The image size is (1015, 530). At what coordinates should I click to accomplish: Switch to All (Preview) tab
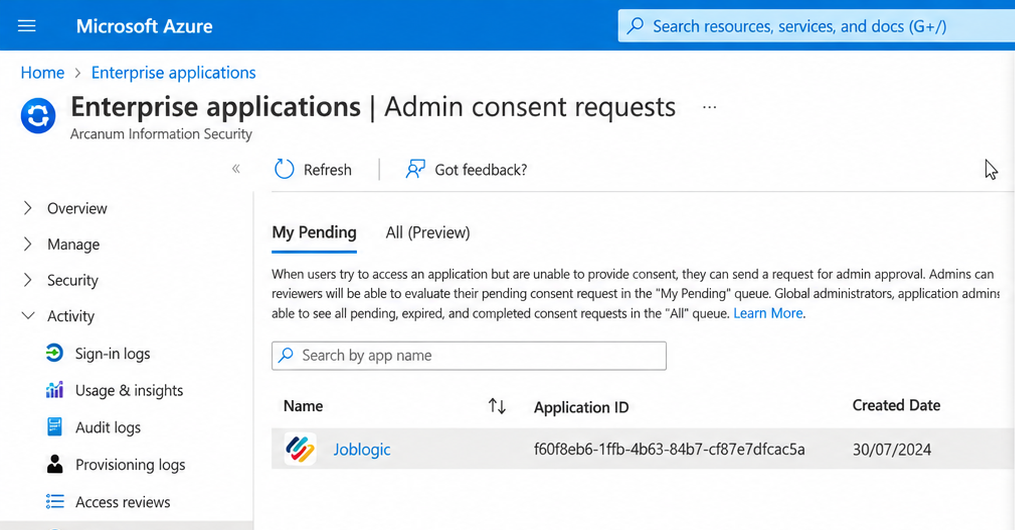pos(428,232)
